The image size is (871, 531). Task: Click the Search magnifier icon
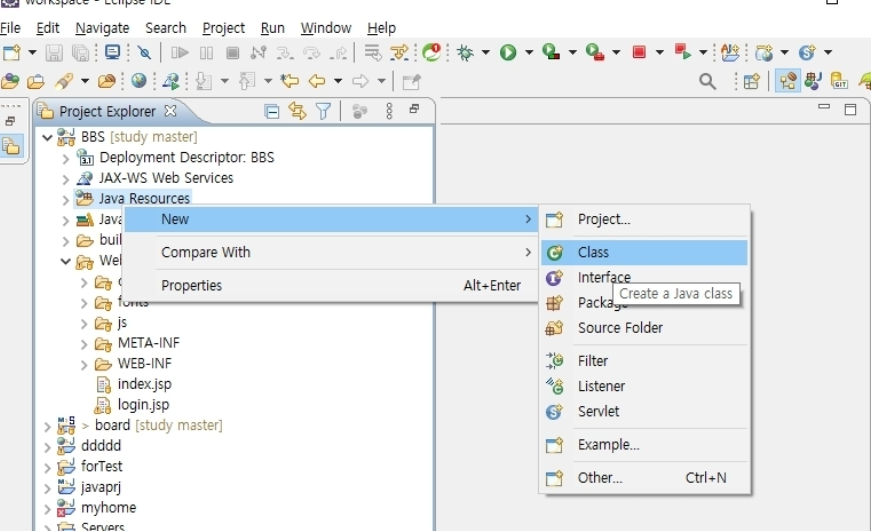coord(707,82)
